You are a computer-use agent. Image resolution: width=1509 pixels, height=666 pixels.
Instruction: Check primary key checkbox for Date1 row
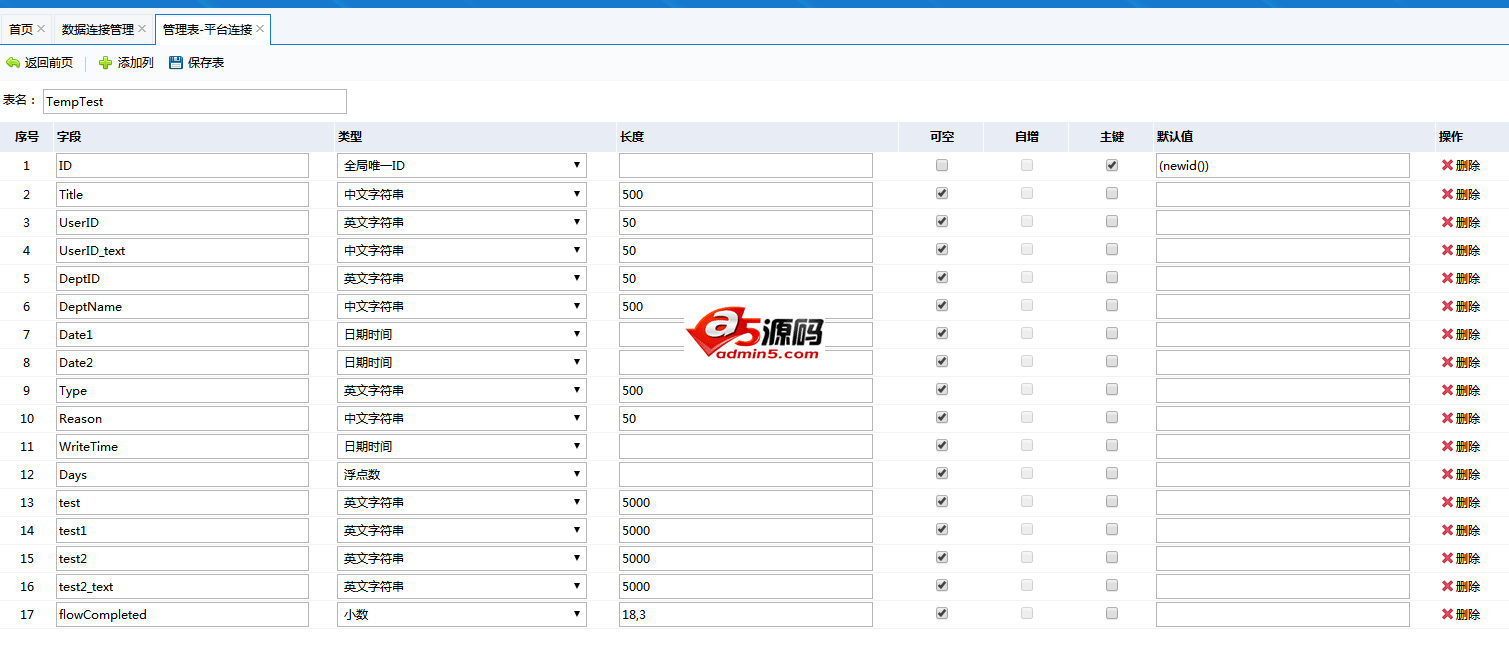click(x=1111, y=333)
